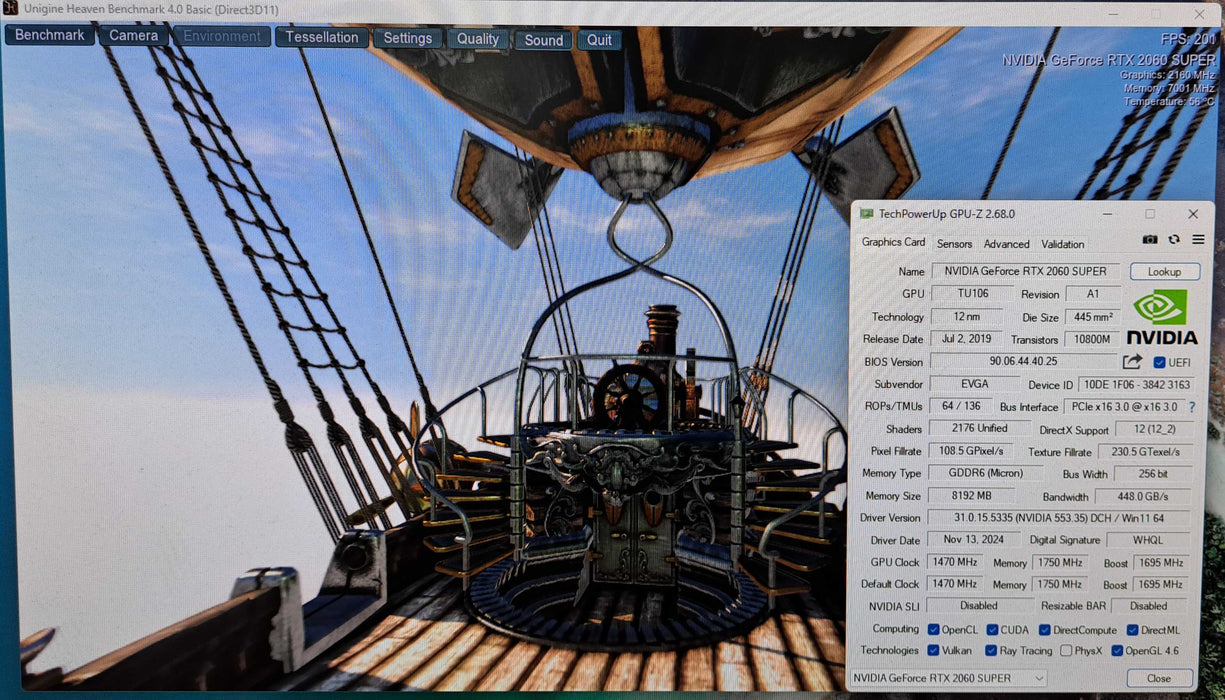Switch to the Validation tab
This screenshot has height=700, width=1225.
coord(1062,244)
